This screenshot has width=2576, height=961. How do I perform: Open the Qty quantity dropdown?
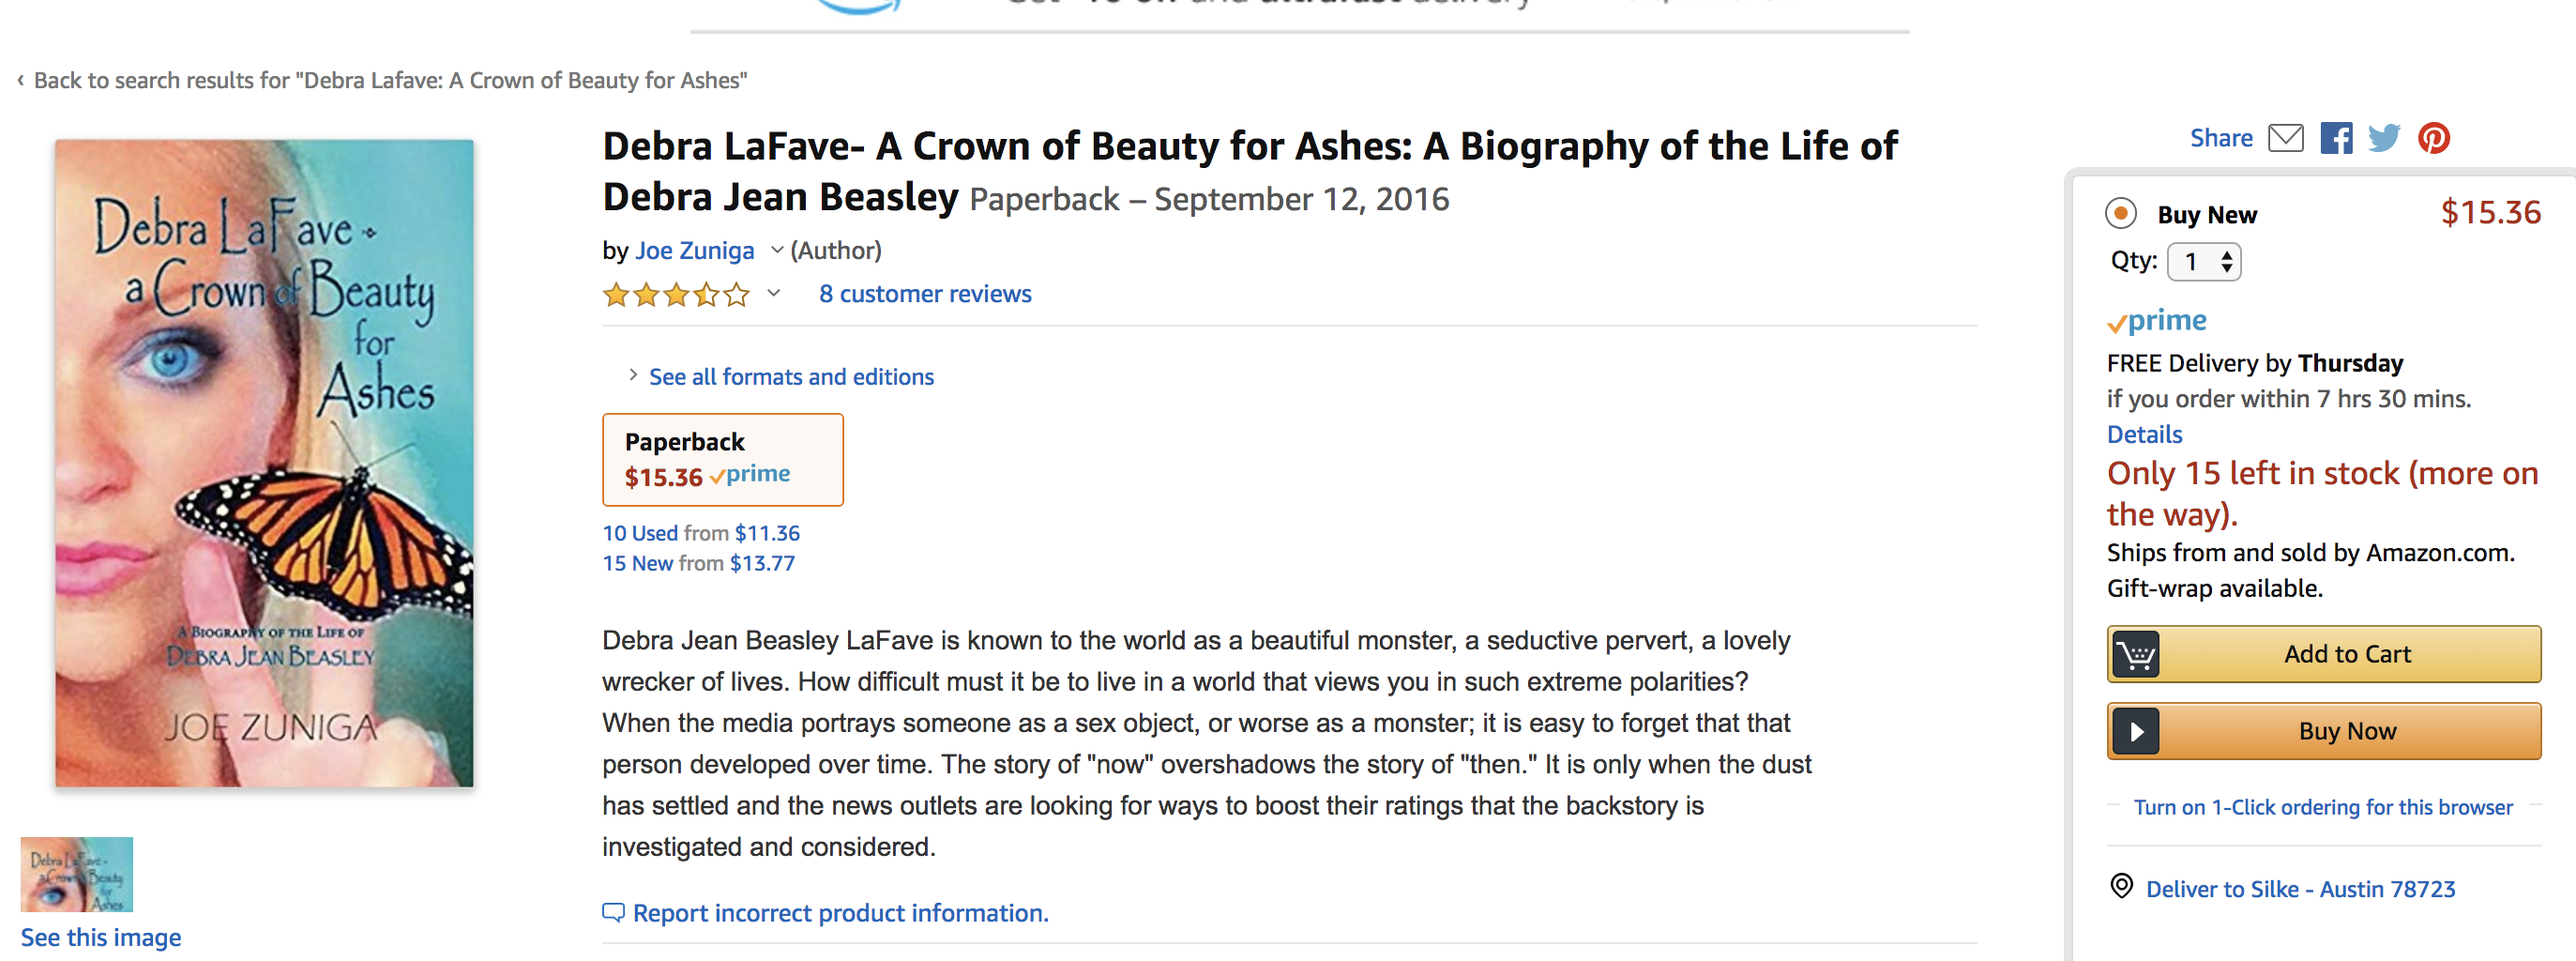coord(2204,262)
